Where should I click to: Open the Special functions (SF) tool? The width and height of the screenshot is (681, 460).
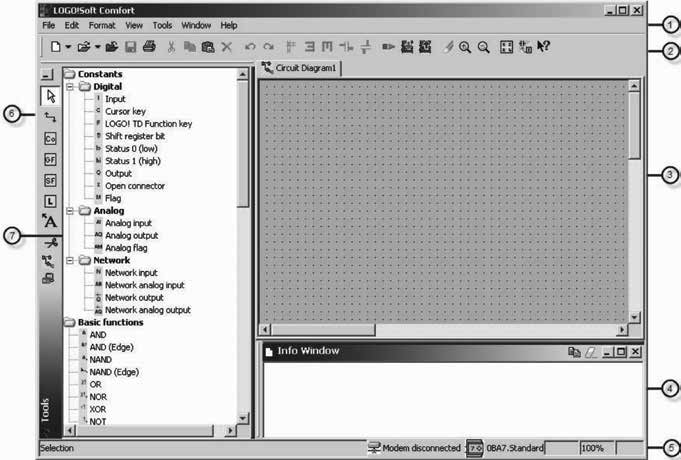pyautogui.click(x=50, y=180)
